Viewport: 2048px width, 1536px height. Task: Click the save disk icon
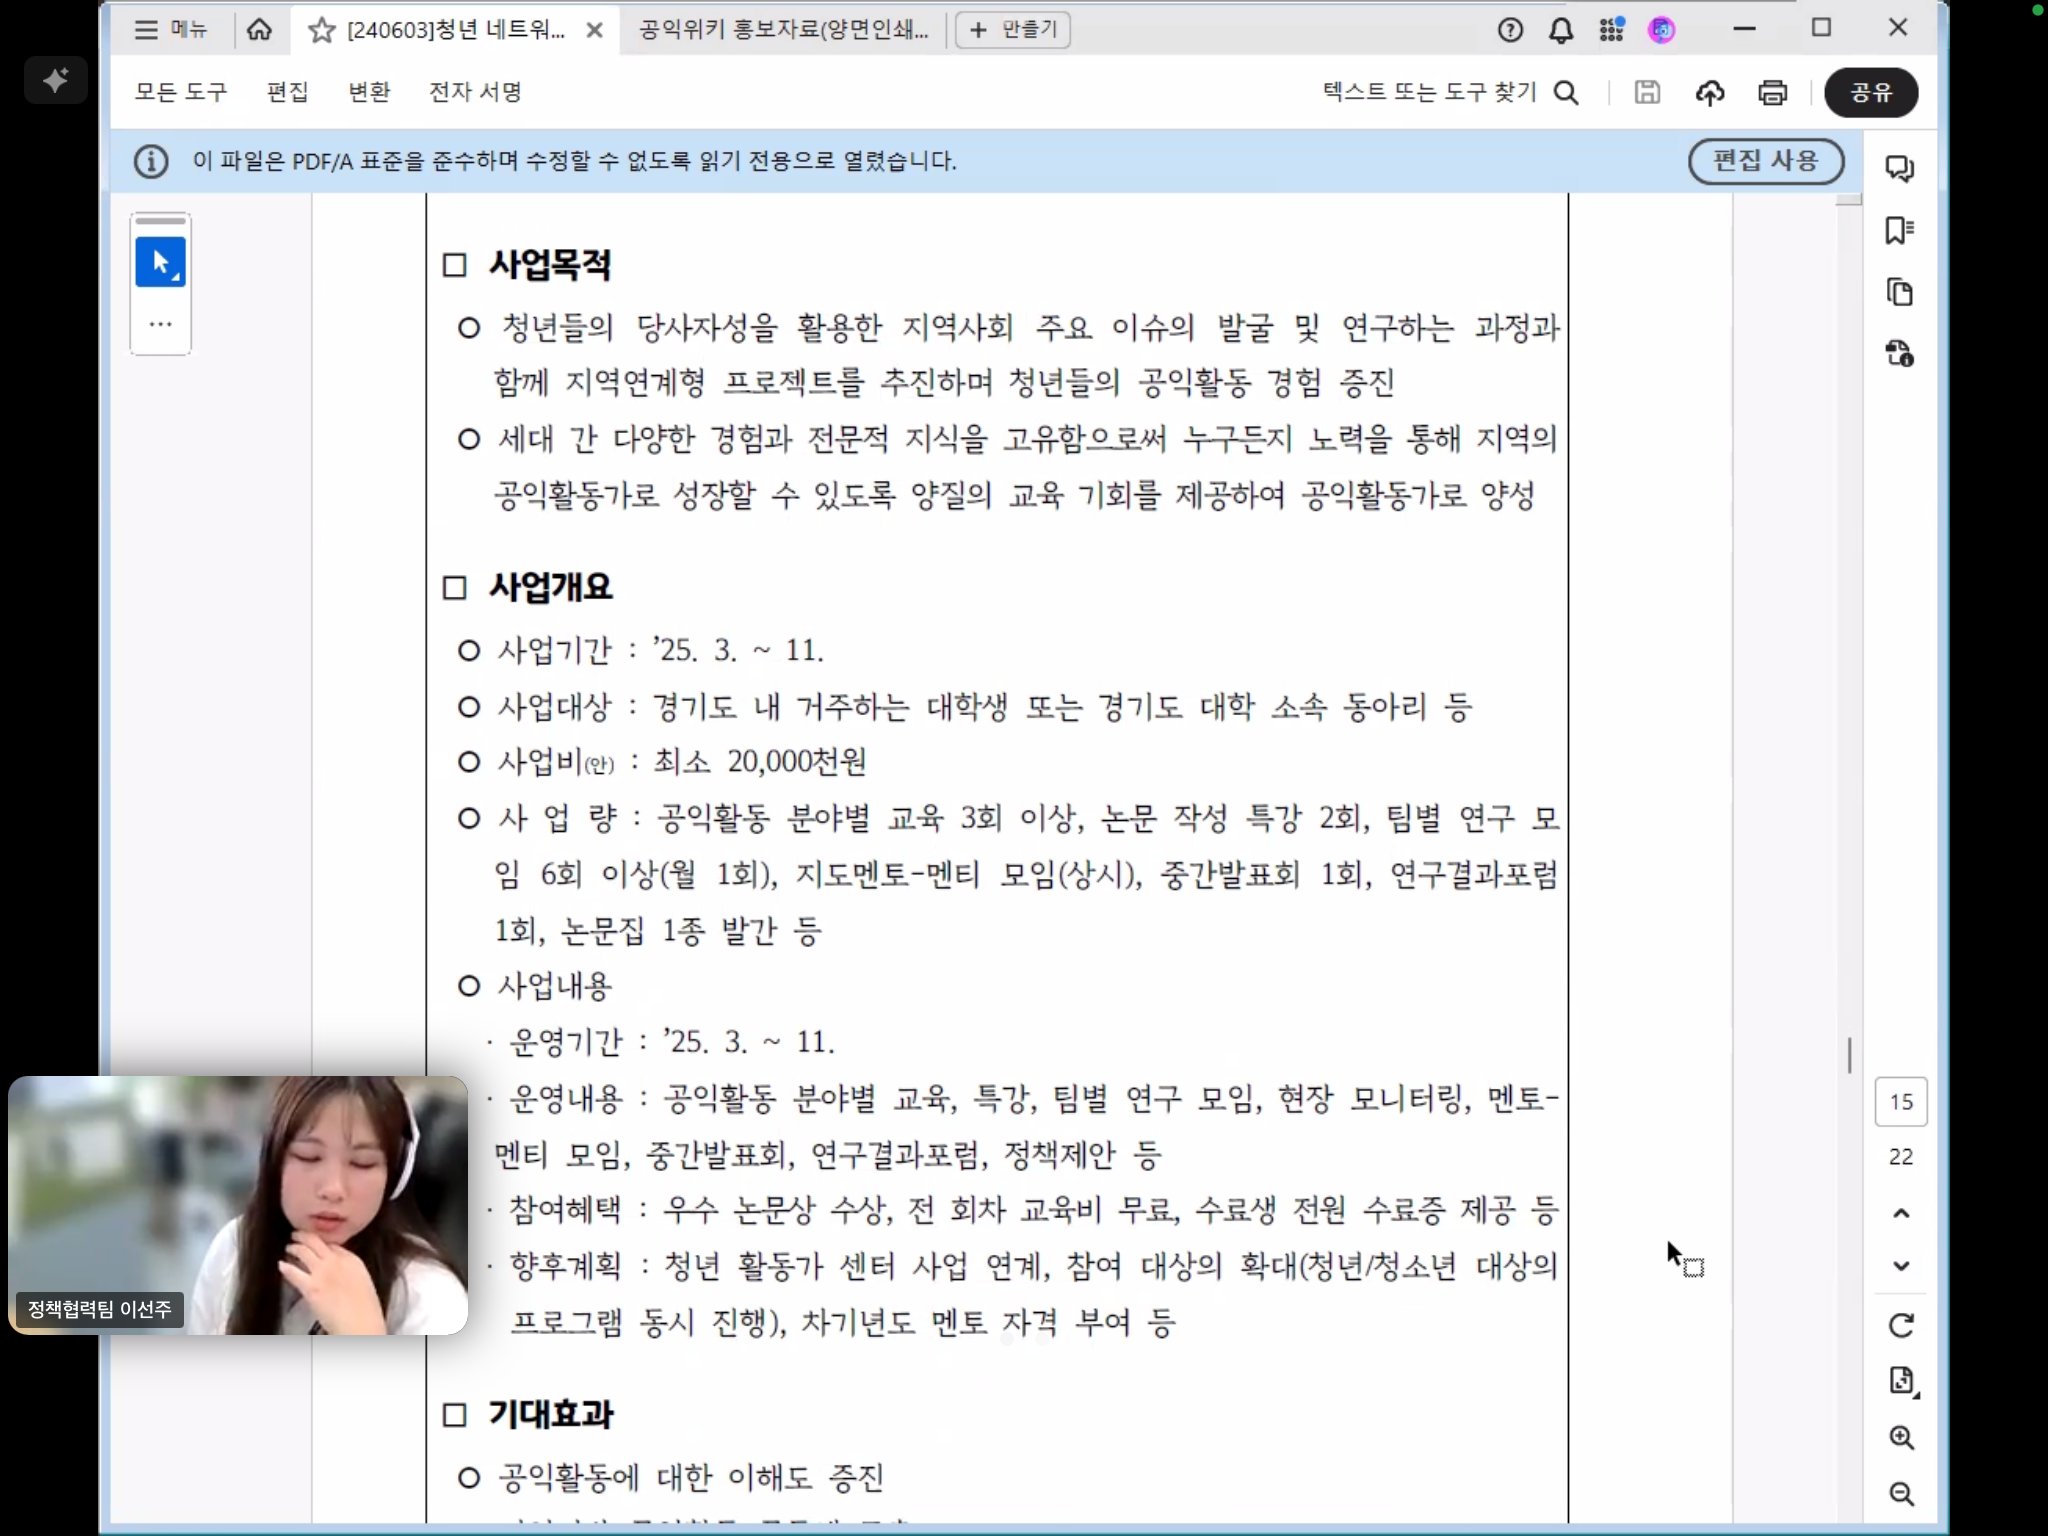point(1647,93)
